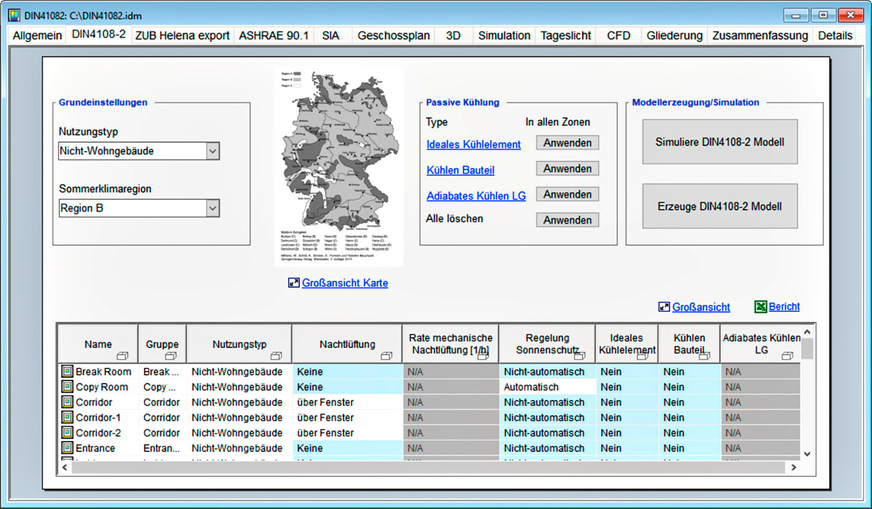Image resolution: width=872 pixels, height=509 pixels.
Task: Click the Break Room zone icon
Action: 67,372
